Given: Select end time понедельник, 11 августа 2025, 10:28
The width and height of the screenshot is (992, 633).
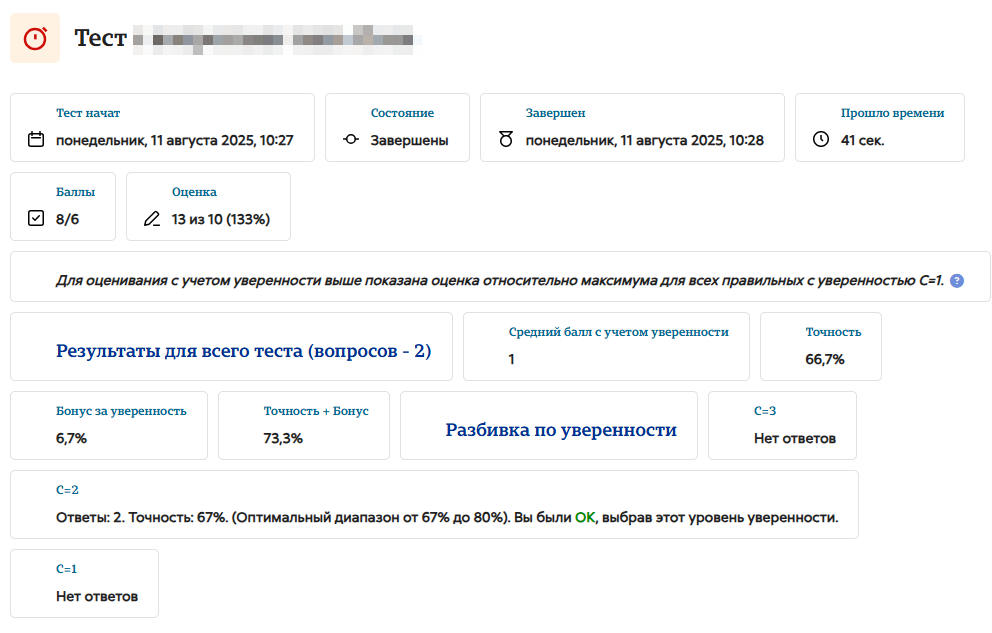Looking at the screenshot, I should (645, 140).
